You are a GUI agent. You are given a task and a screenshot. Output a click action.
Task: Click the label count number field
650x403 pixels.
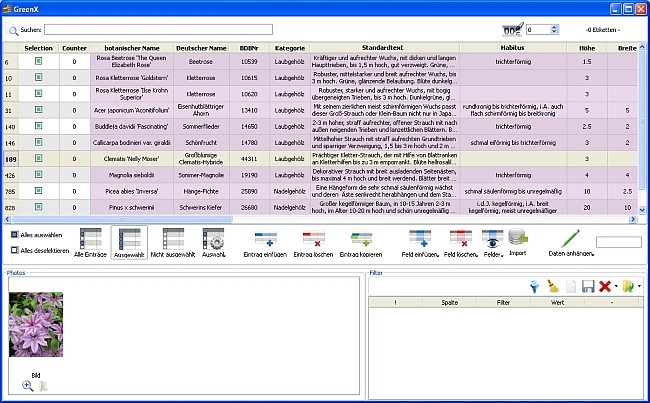pyautogui.click(x=538, y=29)
